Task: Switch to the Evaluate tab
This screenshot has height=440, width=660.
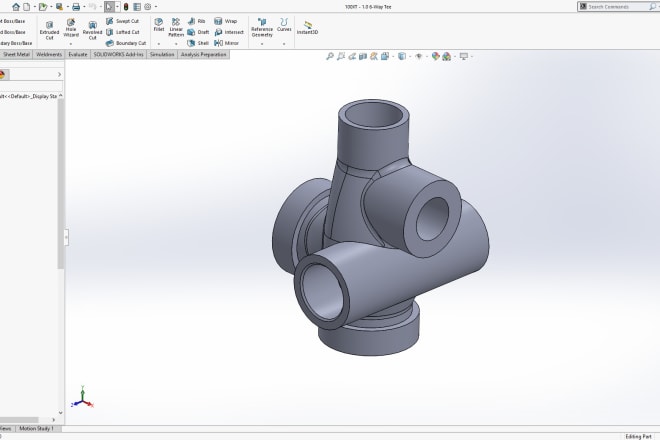Action: 78,54
